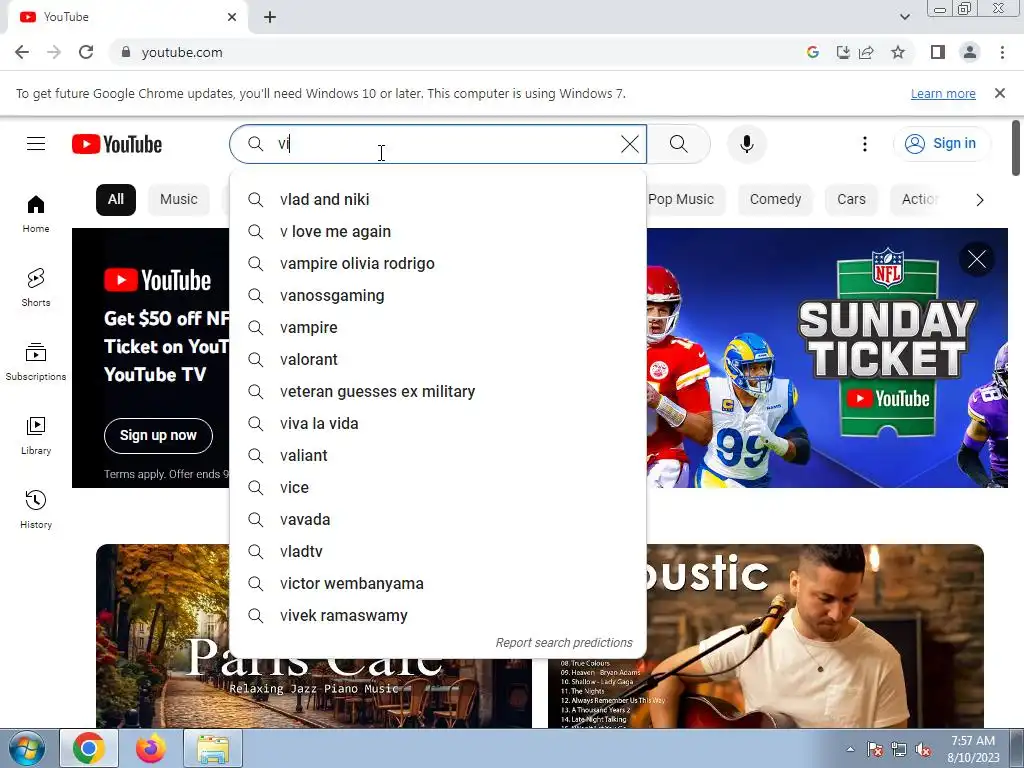Choose suggestion 'valorant'

point(438,359)
